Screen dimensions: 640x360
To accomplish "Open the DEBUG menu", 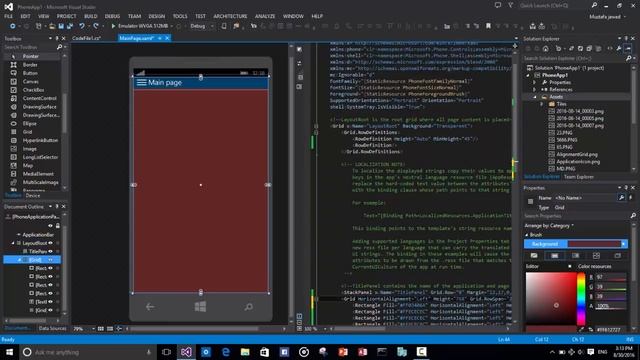I will [x=112, y=16].
